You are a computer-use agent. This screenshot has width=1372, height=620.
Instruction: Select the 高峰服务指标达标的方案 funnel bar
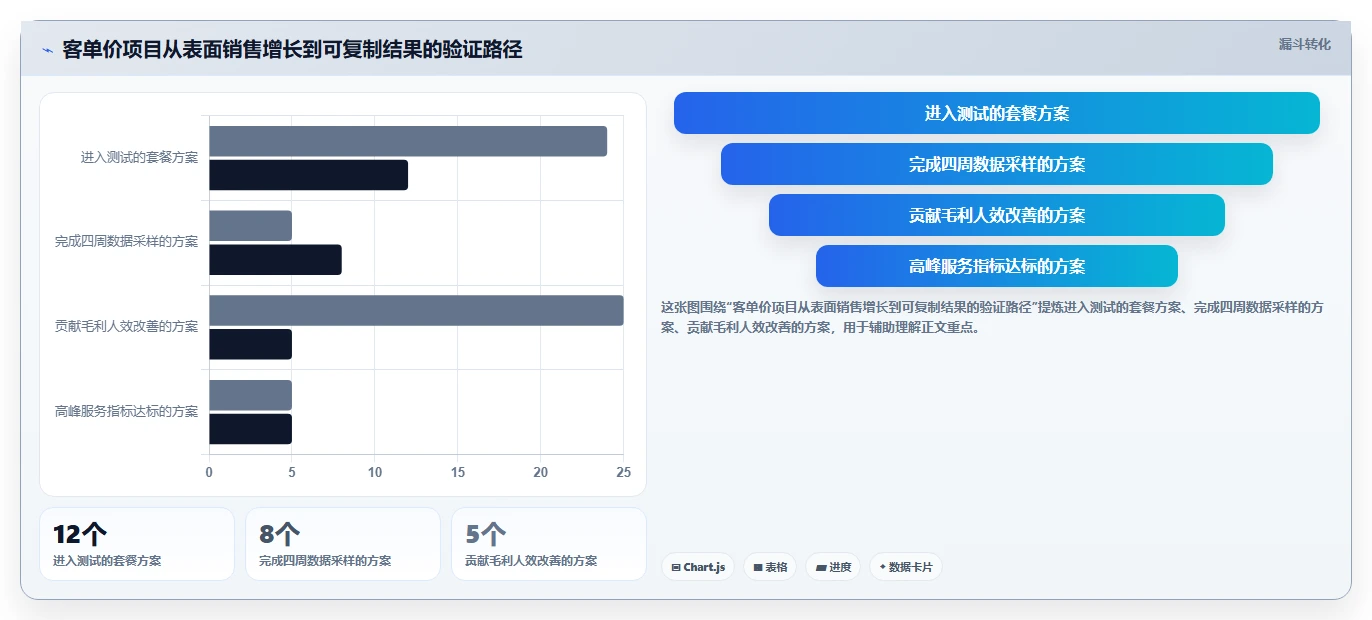point(996,266)
